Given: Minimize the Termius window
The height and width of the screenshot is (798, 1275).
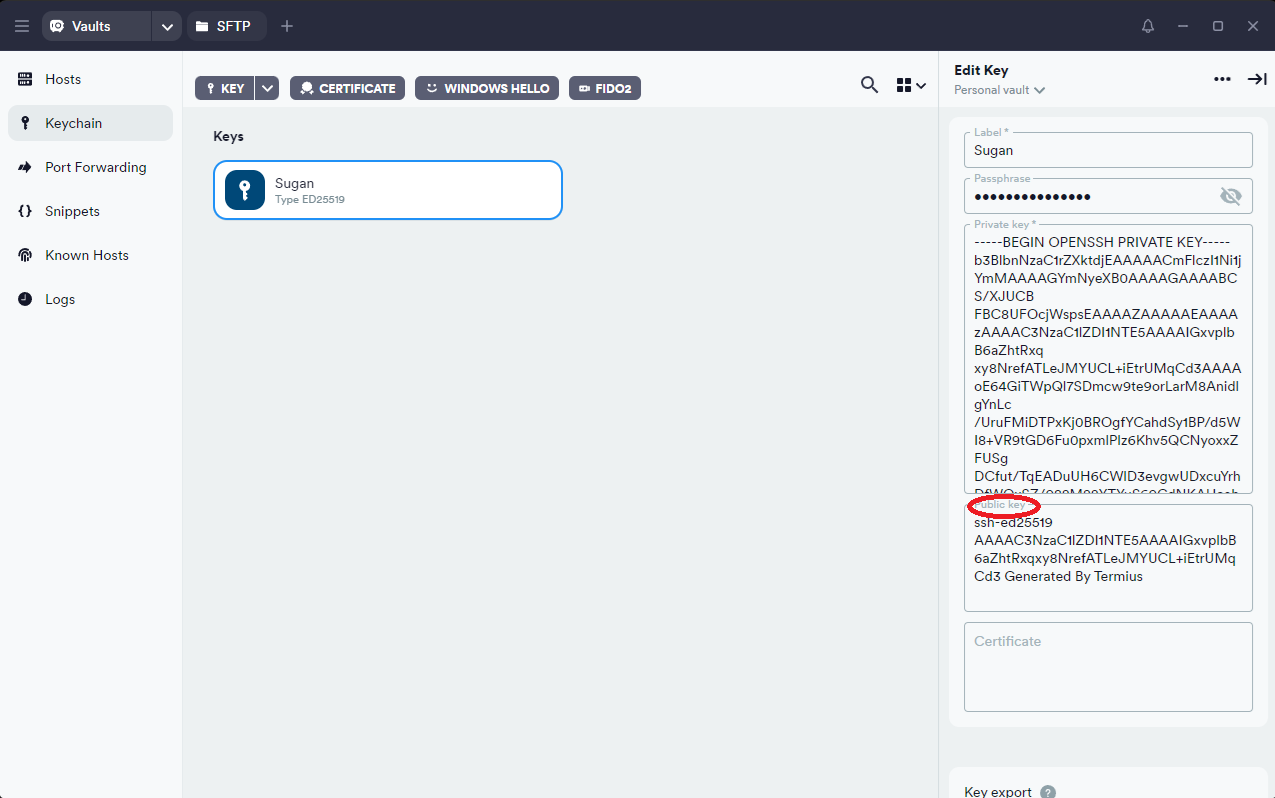Looking at the screenshot, I should click(x=1183, y=26).
